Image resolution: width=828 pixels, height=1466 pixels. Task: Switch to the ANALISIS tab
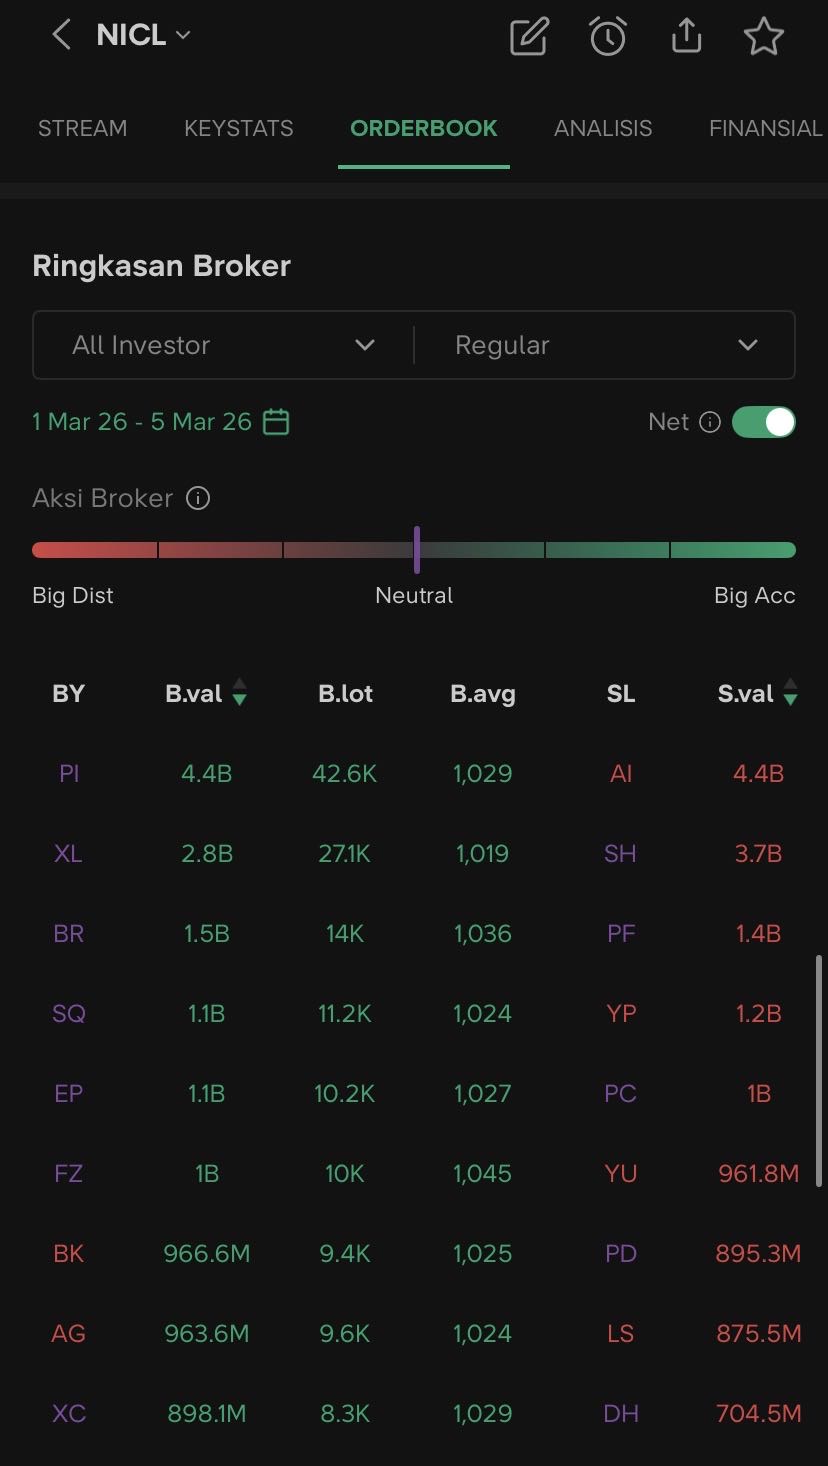[603, 128]
